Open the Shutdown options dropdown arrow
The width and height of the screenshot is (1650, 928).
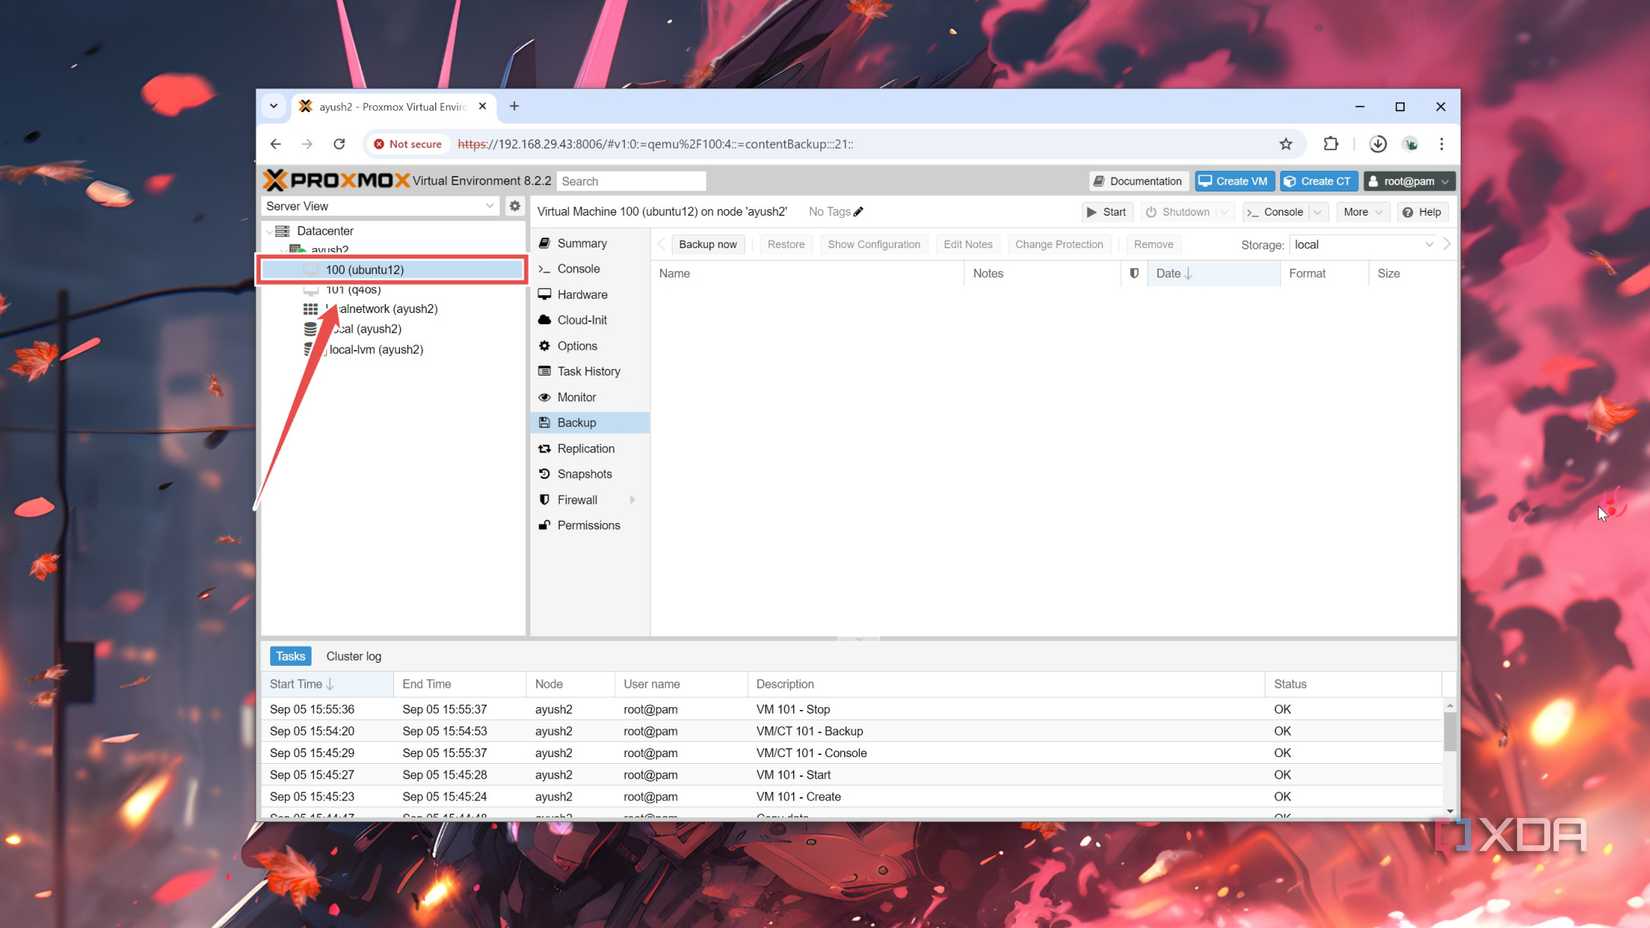coord(1223,212)
